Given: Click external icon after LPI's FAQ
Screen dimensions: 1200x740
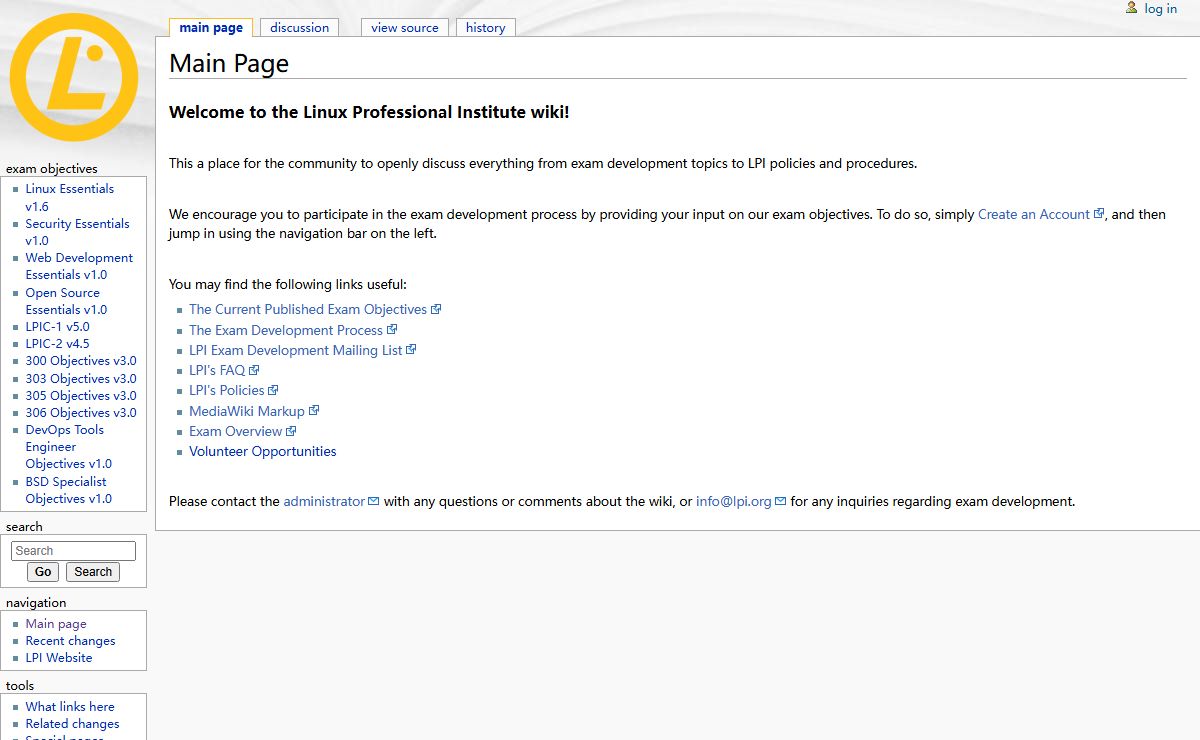Looking at the screenshot, I should click(254, 370).
